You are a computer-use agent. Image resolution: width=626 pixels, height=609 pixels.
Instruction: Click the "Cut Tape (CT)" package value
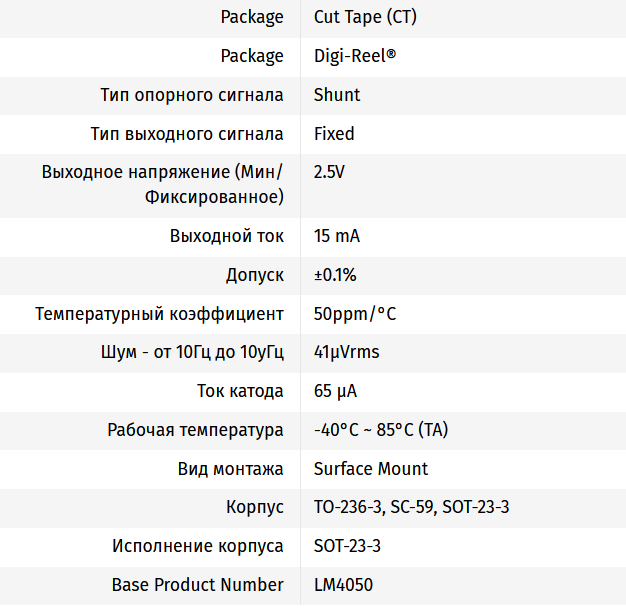coord(361,17)
